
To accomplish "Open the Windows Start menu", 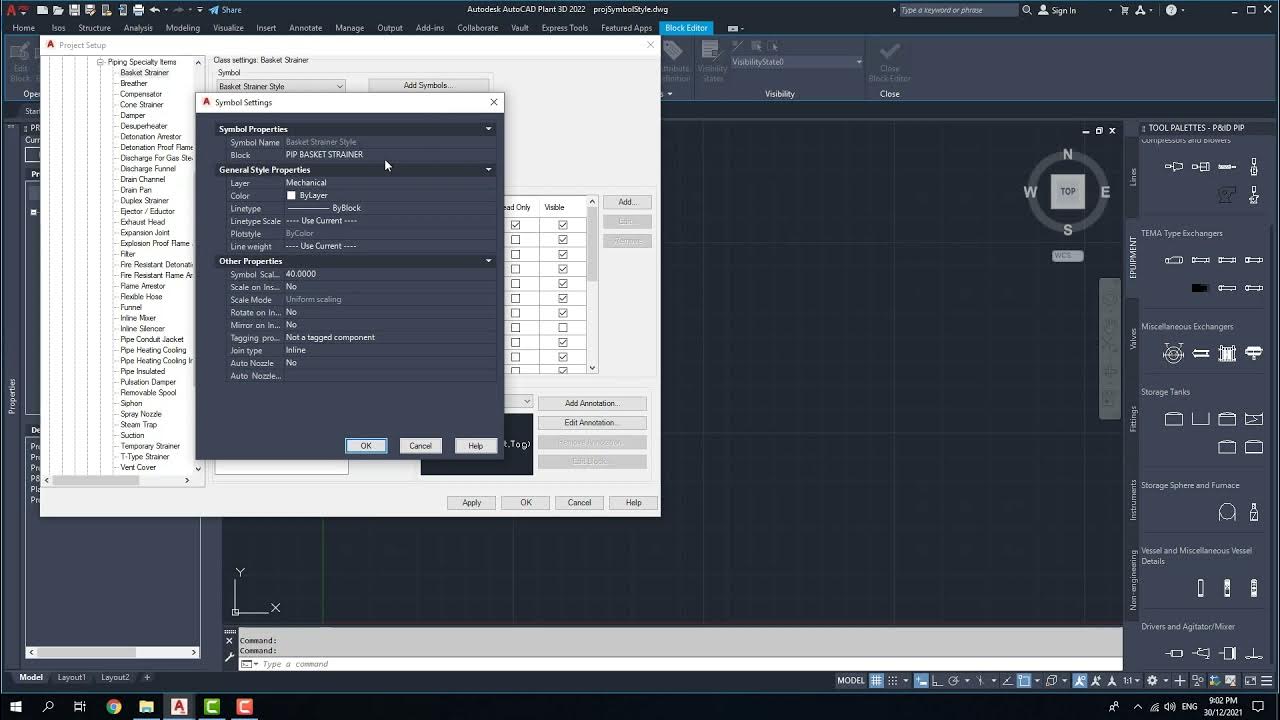I will (15, 706).
